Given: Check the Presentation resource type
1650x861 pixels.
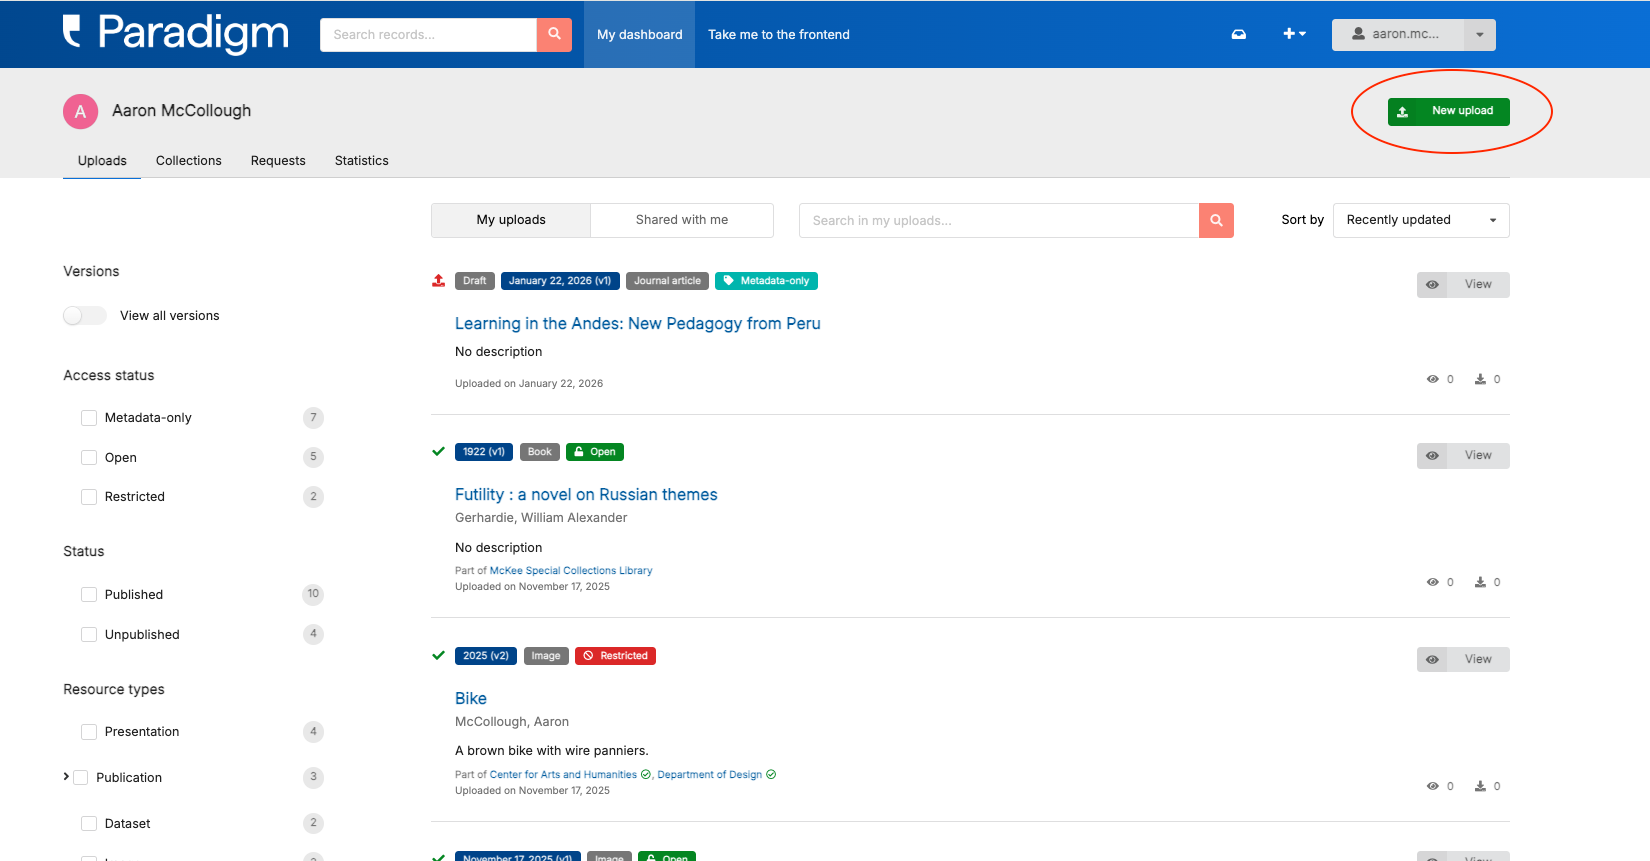Looking at the screenshot, I should pyautogui.click(x=89, y=732).
